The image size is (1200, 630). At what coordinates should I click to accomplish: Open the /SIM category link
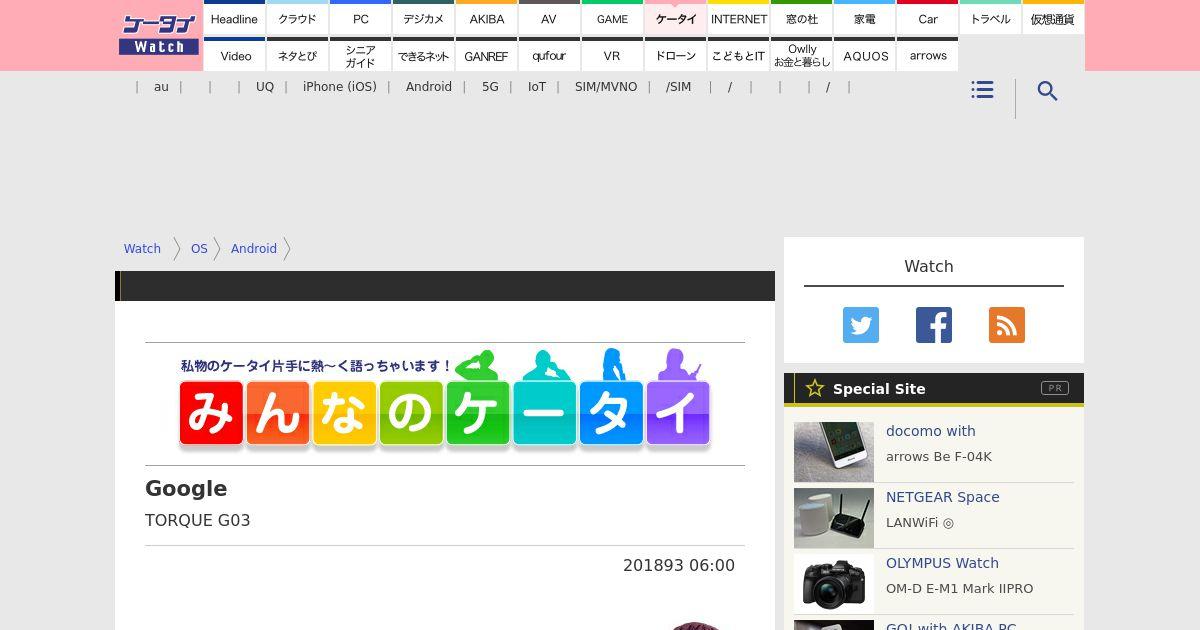click(x=678, y=87)
